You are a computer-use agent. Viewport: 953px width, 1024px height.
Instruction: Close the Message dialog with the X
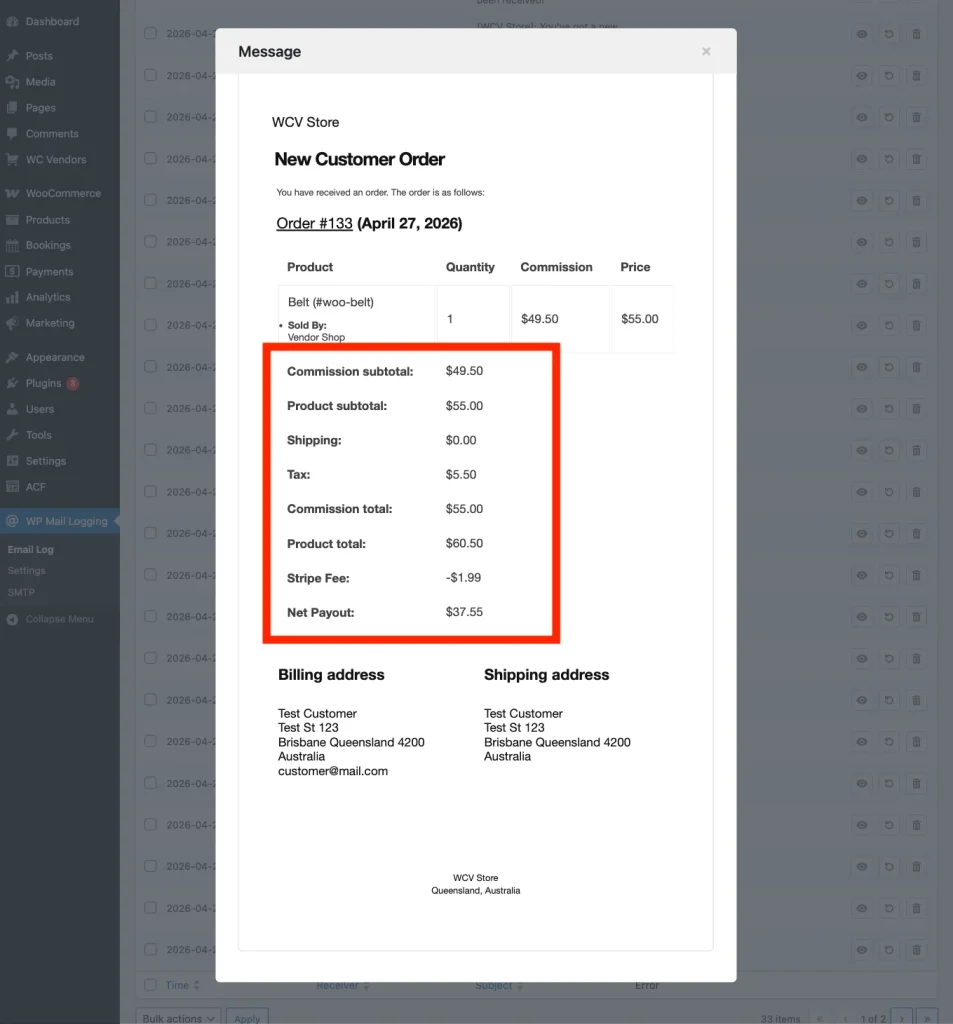(x=706, y=52)
